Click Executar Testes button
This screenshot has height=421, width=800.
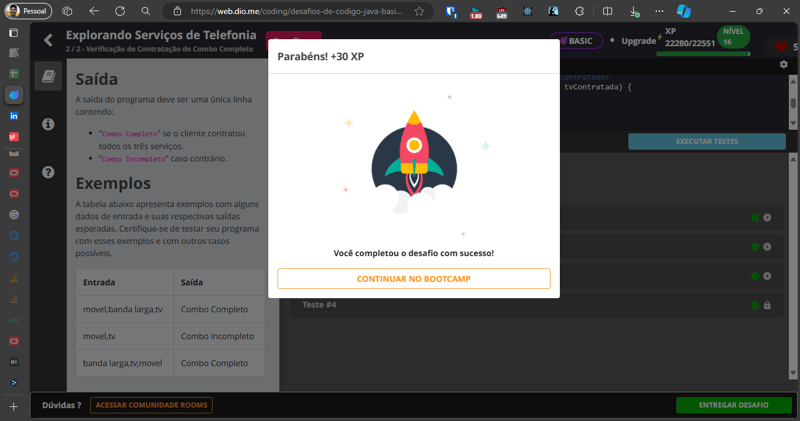[707, 141]
